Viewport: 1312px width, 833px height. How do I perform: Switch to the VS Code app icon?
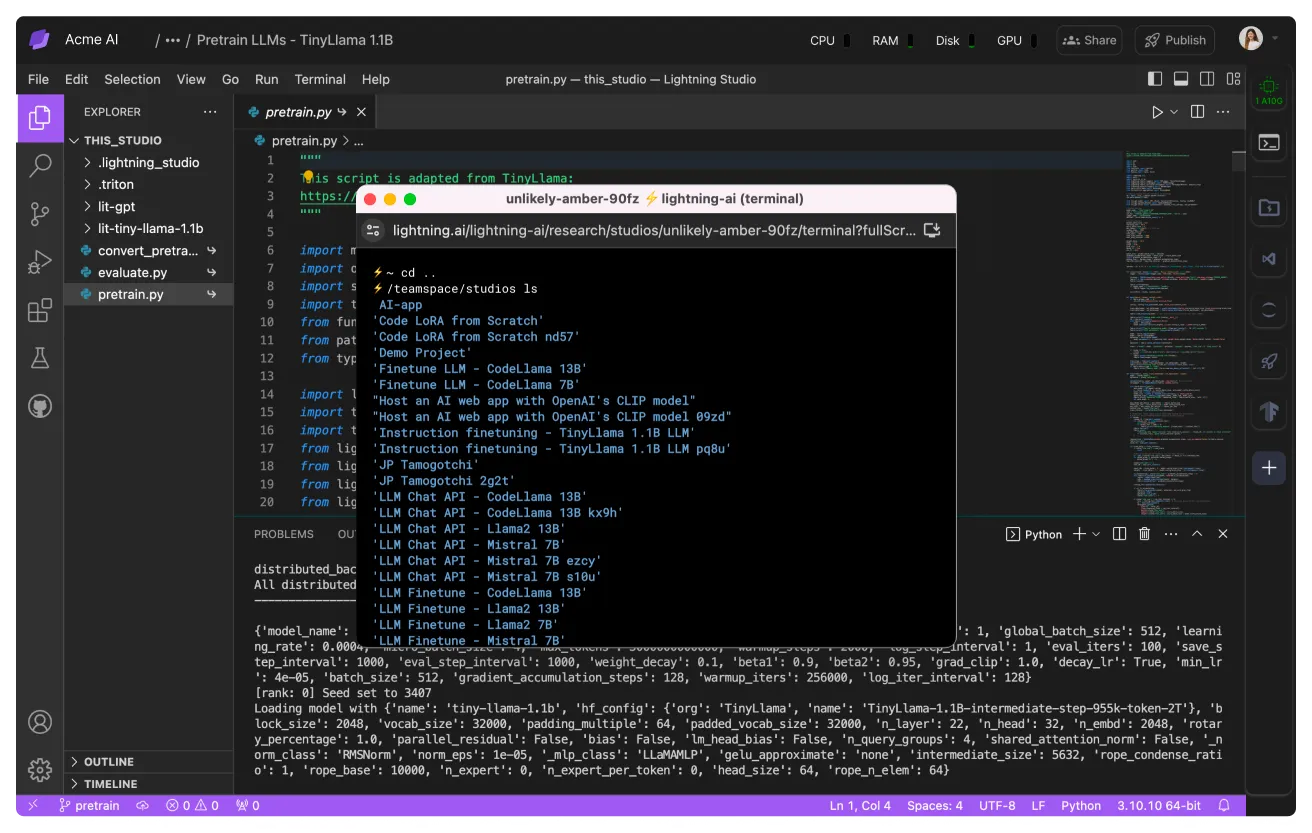[x=1269, y=259]
